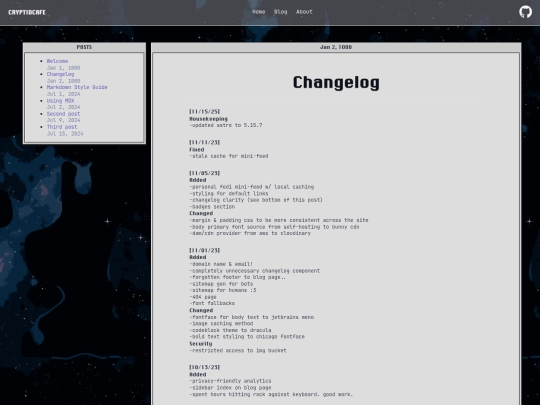
Task: Click the Housekeeping heading
Action: point(208,119)
